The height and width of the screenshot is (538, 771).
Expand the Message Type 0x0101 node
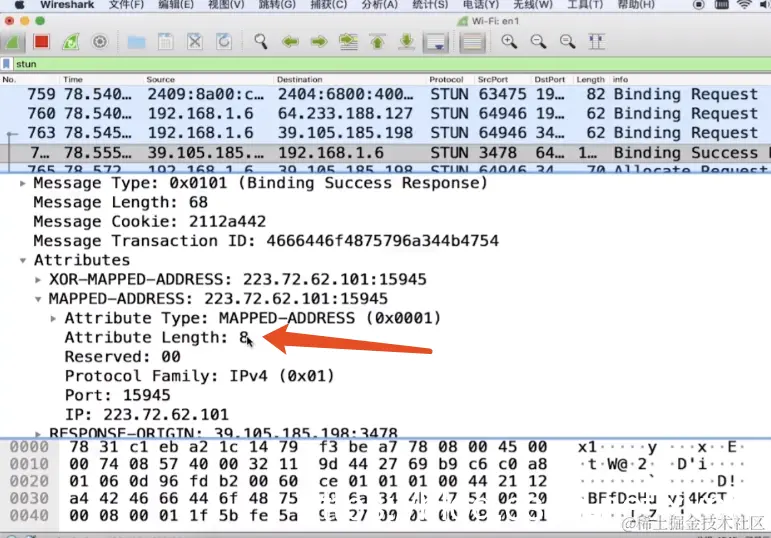(x=23, y=183)
